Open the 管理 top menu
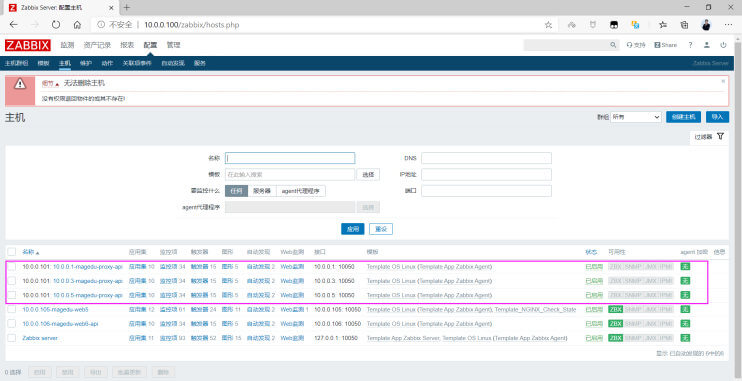Screen dimensions: 742x381 (173, 45)
